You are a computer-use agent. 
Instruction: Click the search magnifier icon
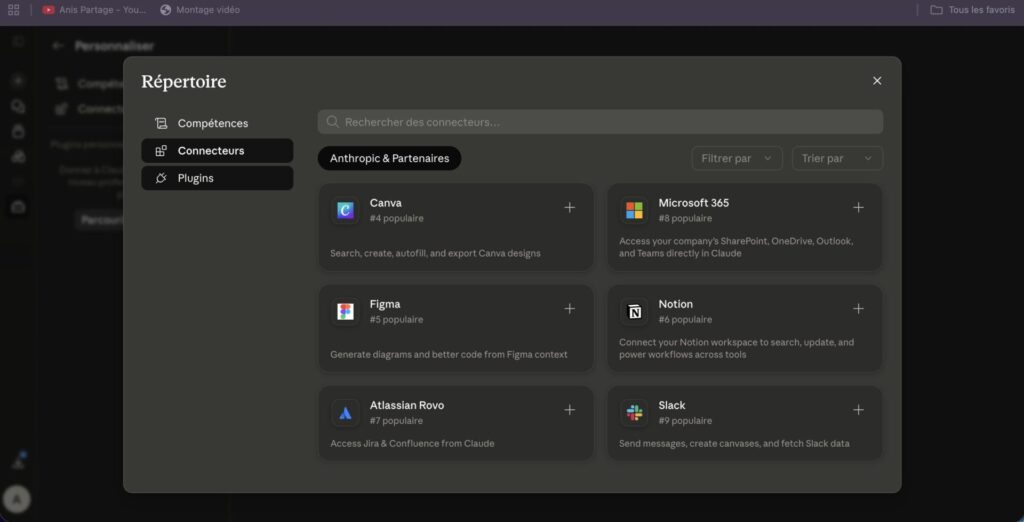pyautogui.click(x=332, y=122)
